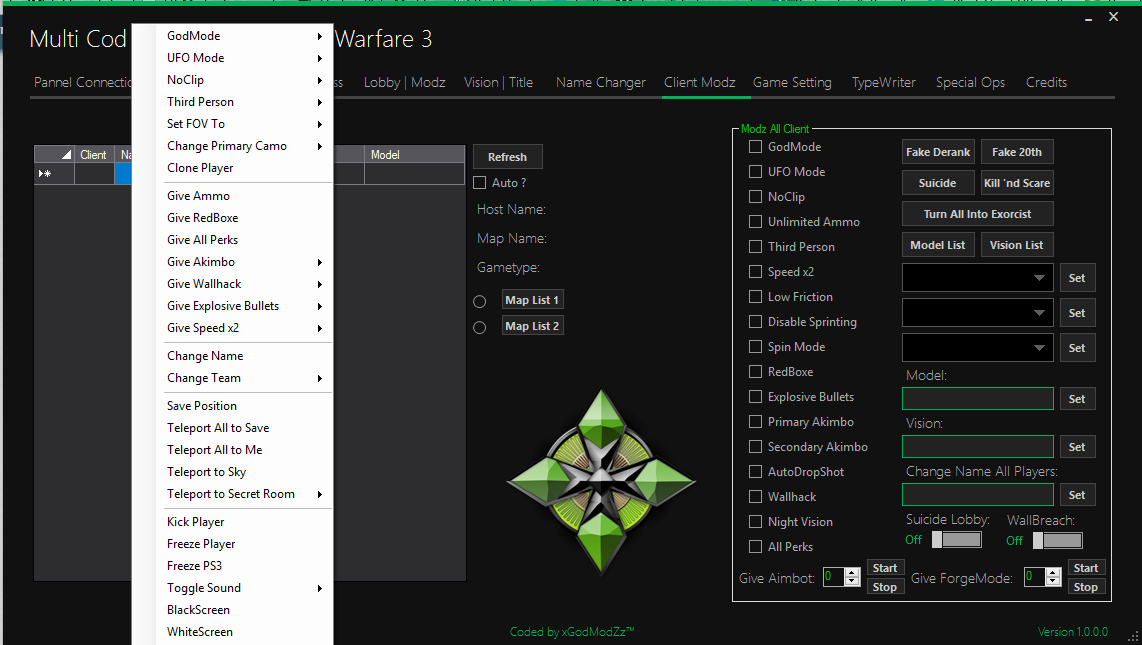Check the Speed x2 option
The height and width of the screenshot is (645, 1142).
[x=756, y=272]
